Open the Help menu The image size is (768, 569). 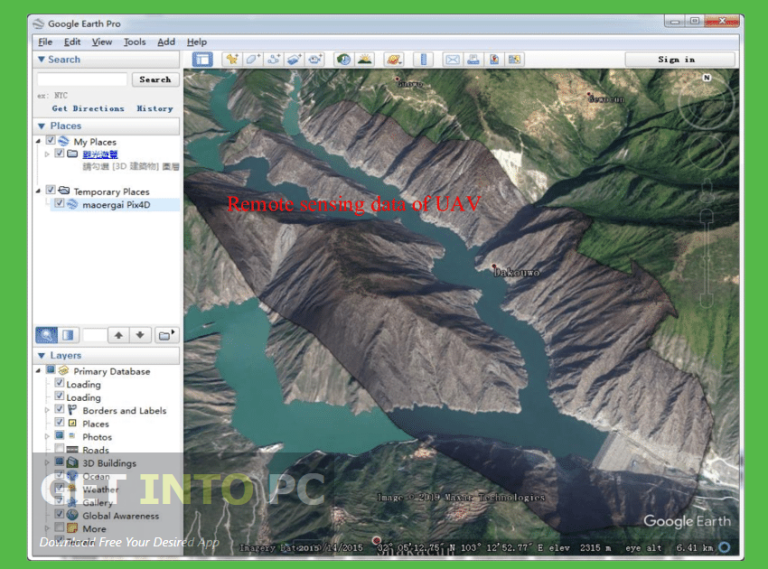(197, 42)
